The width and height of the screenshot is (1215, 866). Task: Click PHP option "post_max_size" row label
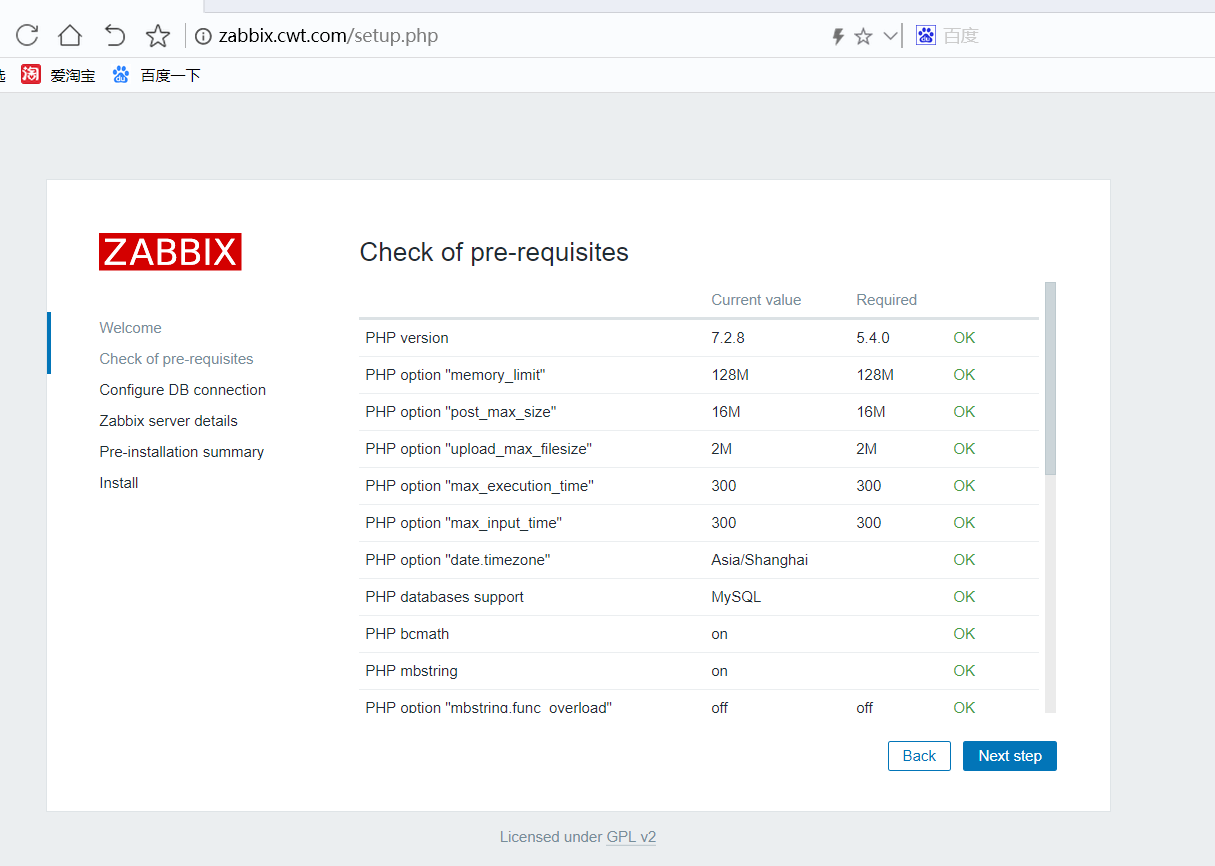click(460, 412)
